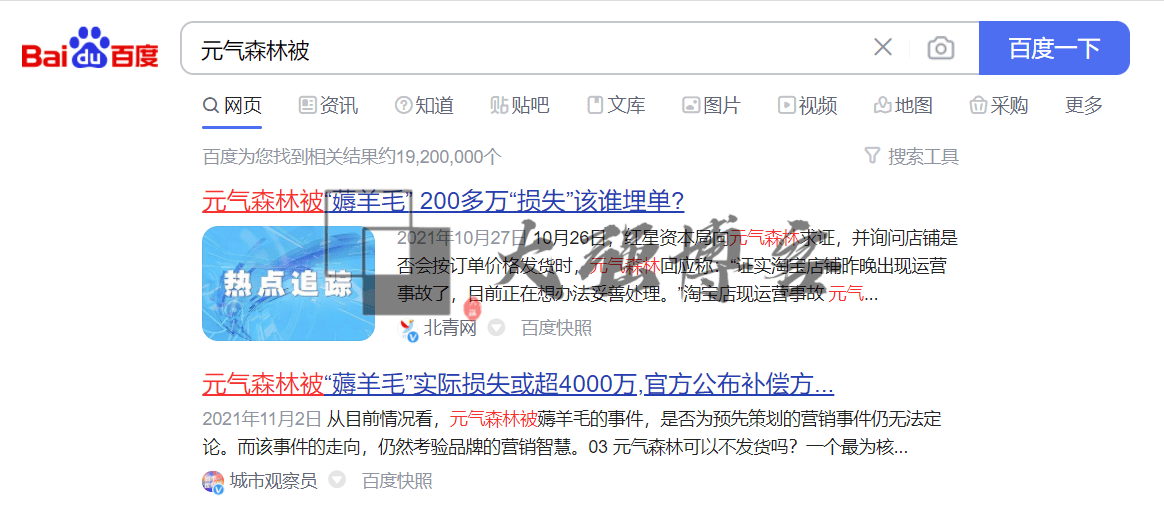Screen dimensions: 1164x512
Task: Open 百度快照 for the 北青网 result
Action: click(x=556, y=328)
